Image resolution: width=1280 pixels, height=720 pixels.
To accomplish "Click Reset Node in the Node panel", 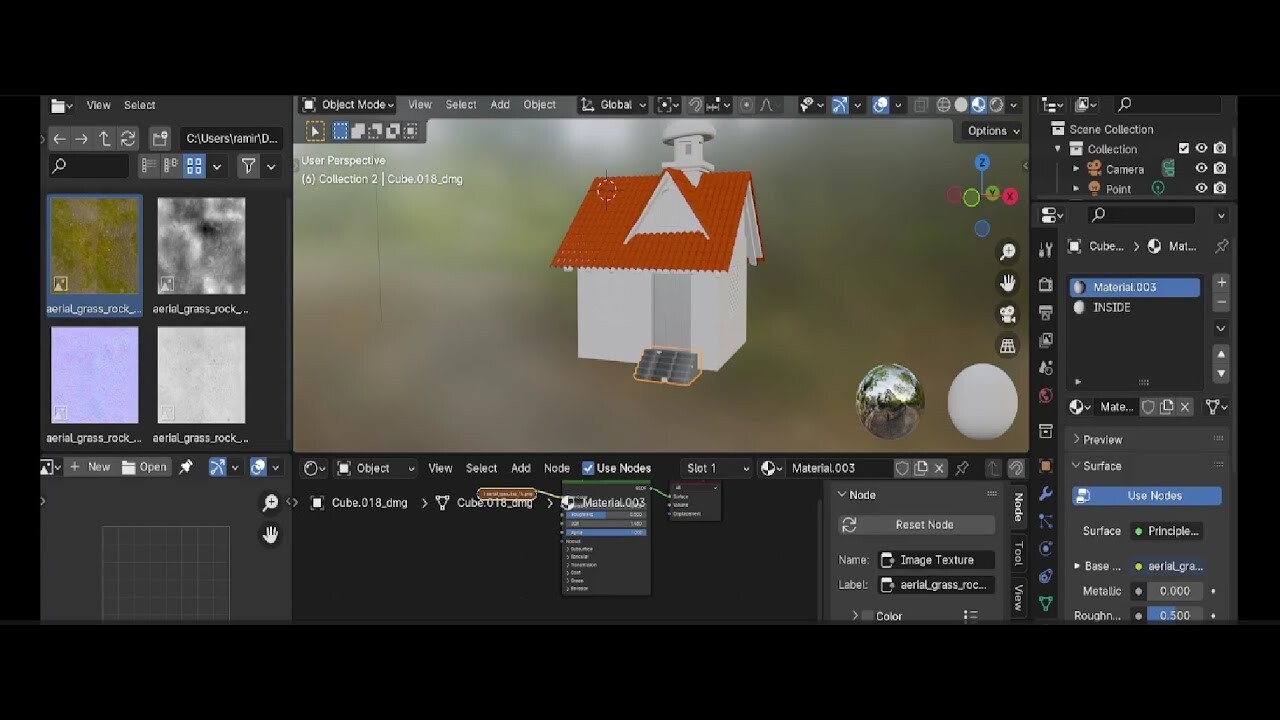I will (x=915, y=524).
